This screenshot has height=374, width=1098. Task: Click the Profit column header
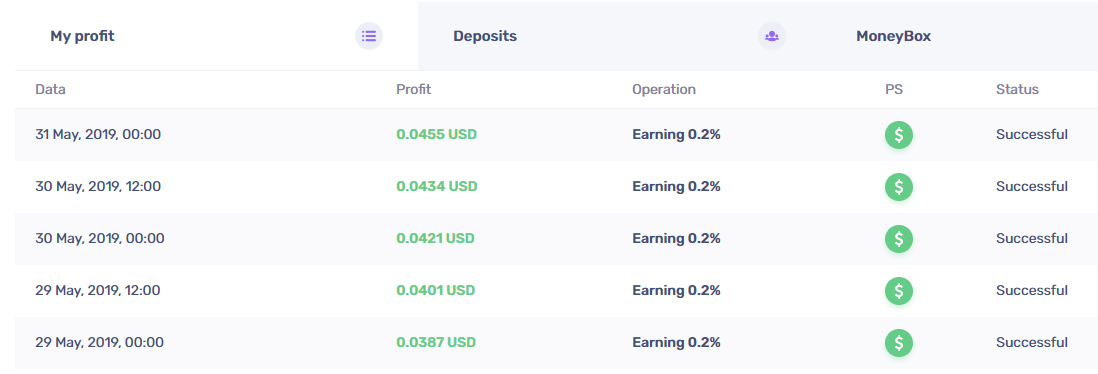(x=414, y=90)
